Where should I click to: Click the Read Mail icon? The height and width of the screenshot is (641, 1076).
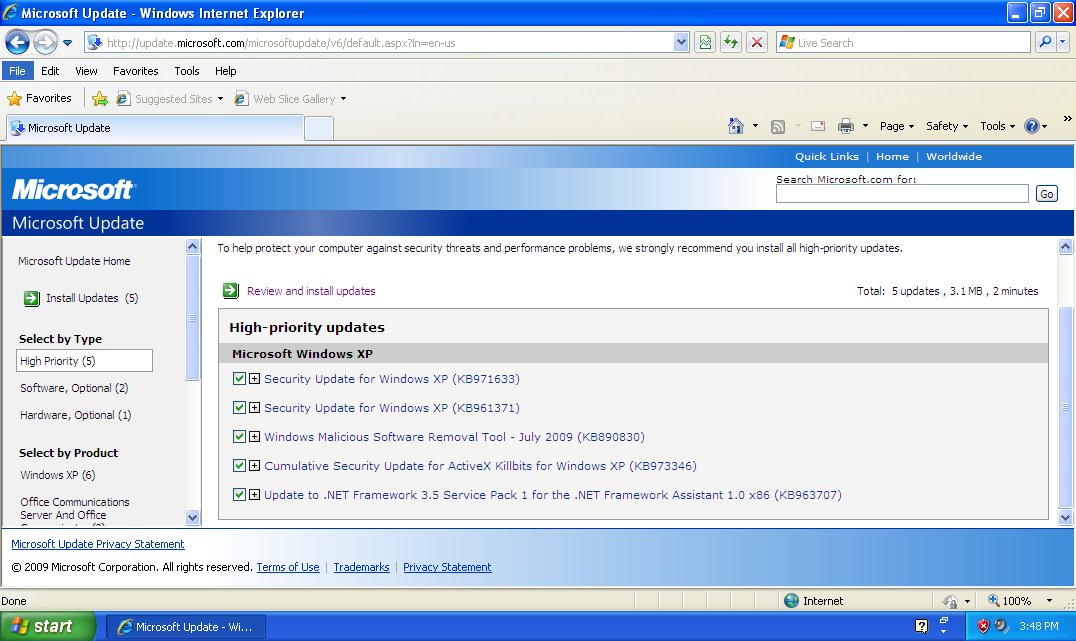[x=818, y=126]
